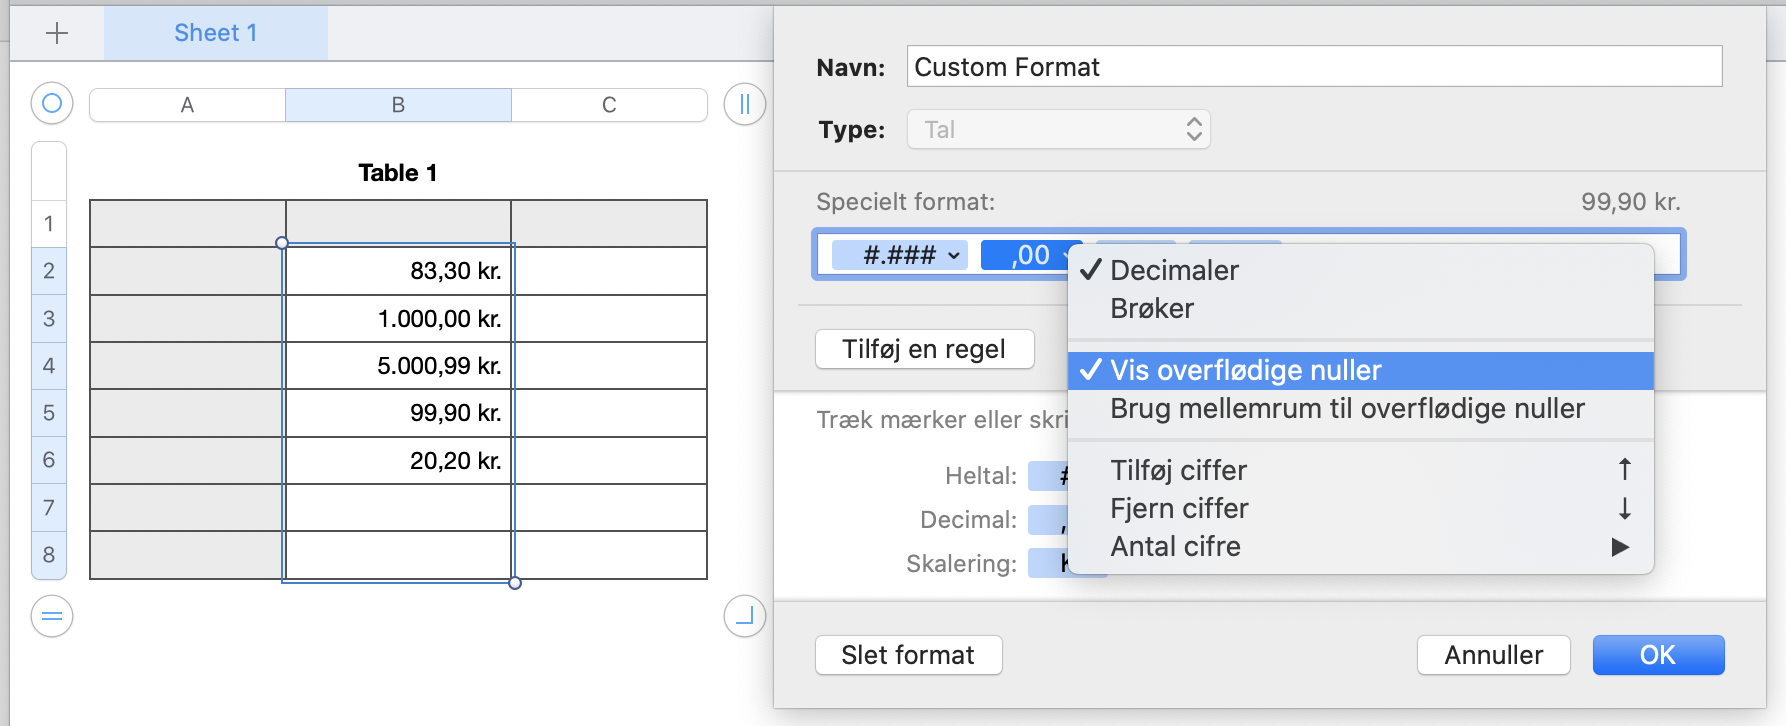Viewport: 1786px width, 726px height.
Task: Click the add row handle icon
Action: [x=52, y=616]
